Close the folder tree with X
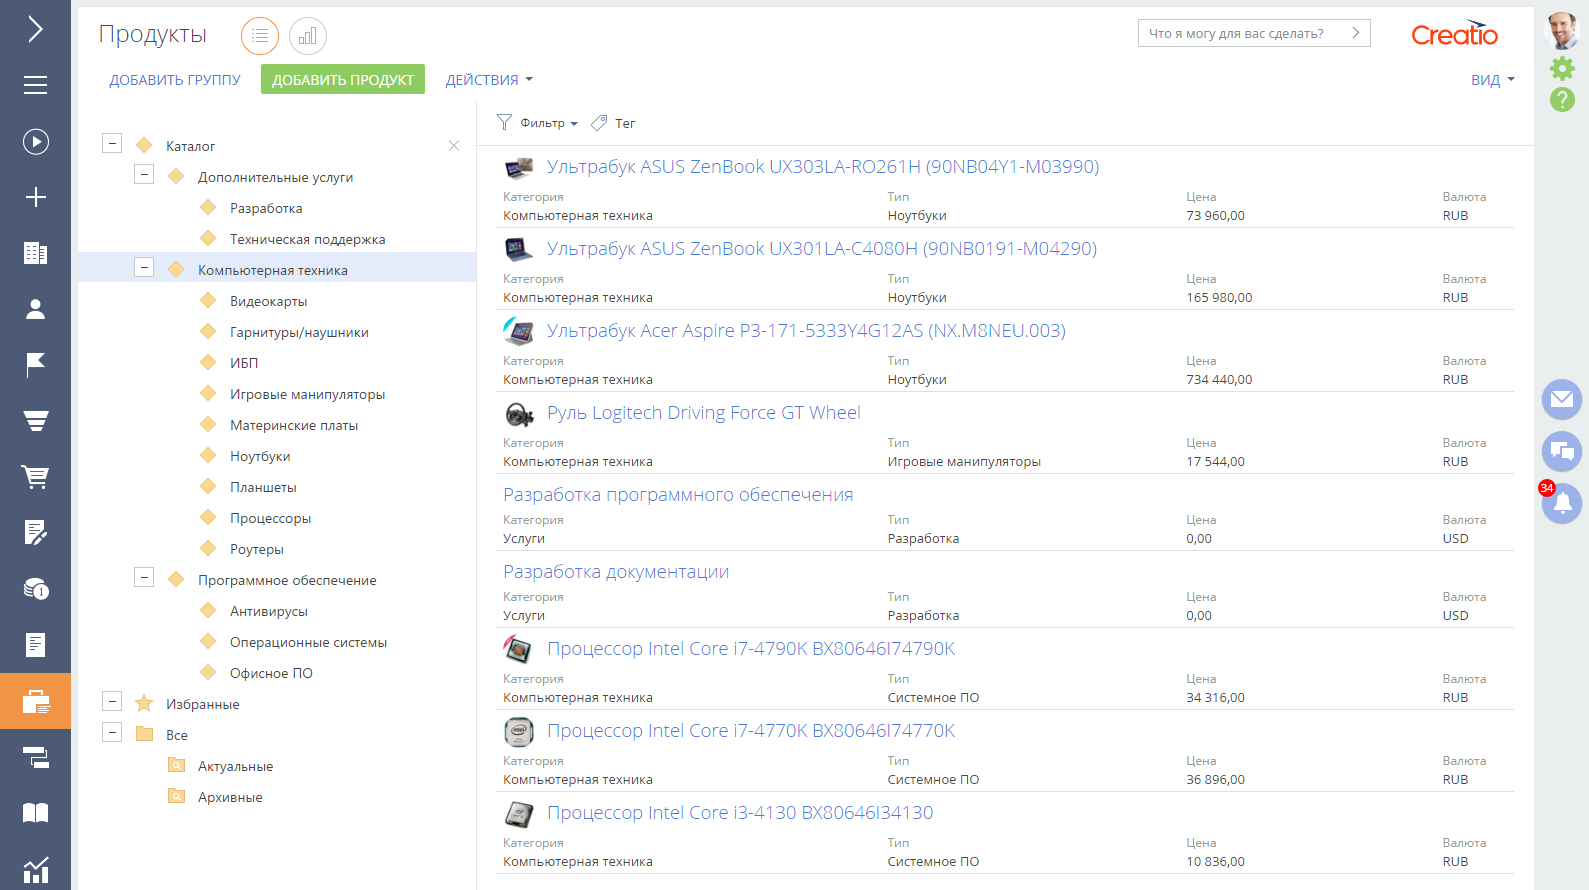Image resolution: width=1589 pixels, height=890 pixels. [454, 145]
